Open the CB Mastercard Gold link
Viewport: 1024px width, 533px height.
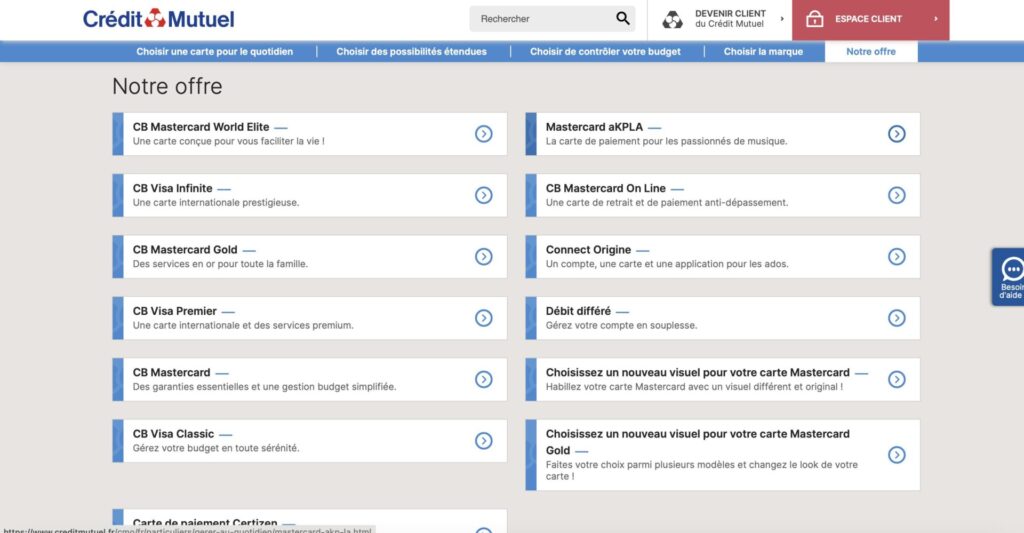coord(186,250)
